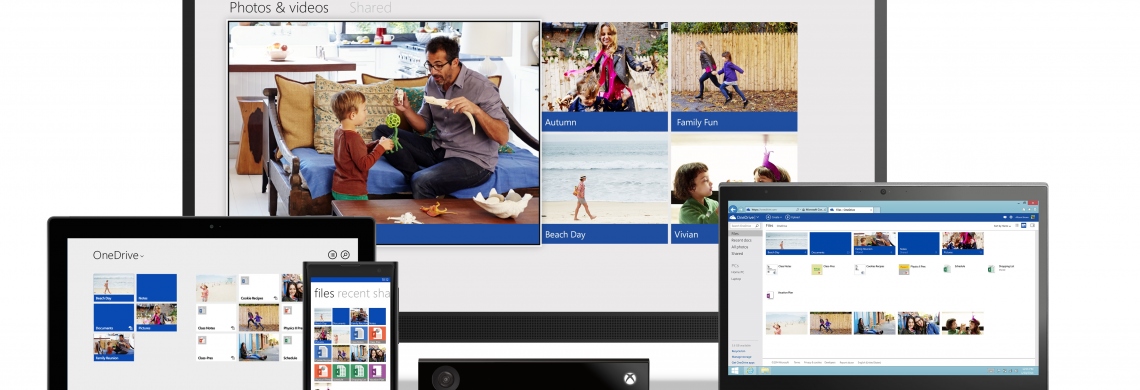The image size is (1140, 390).
Task: Click the search icon on the tablet OneDrive app
Action: click(345, 255)
